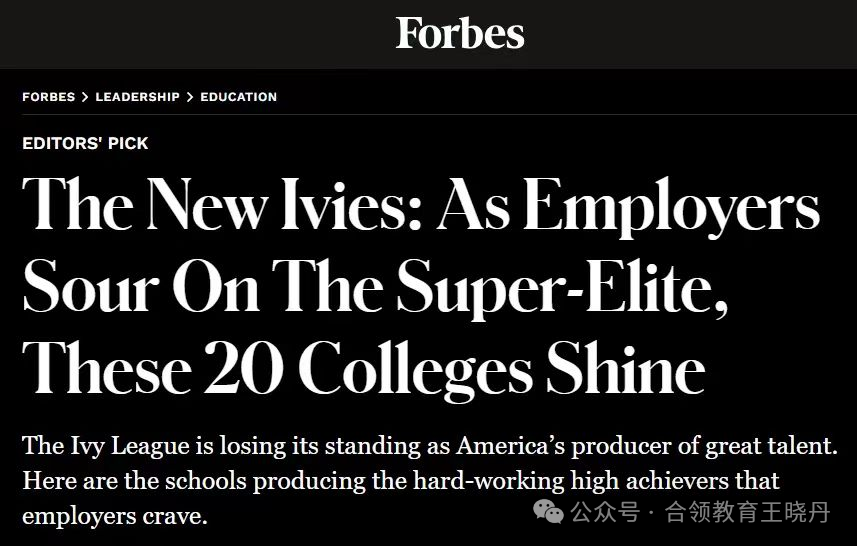The width and height of the screenshot is (858, 546).
Task: Click the chevron between FORBES and LEADERSHIP
Action: pyautogui.click(x=85, y=97)
